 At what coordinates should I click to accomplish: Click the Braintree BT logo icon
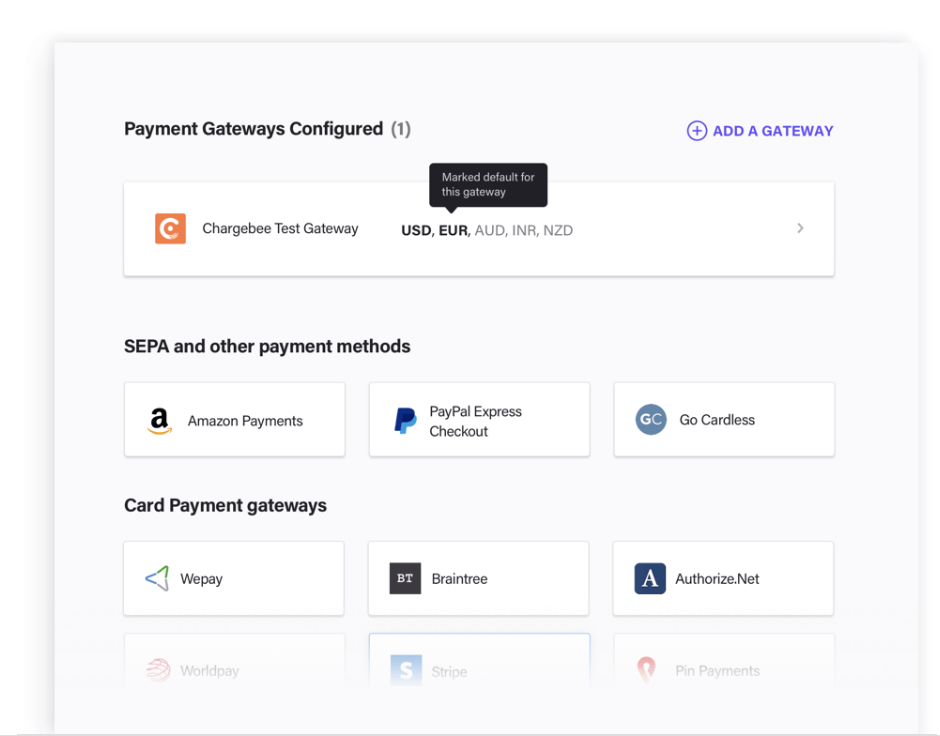pos(405,578)
